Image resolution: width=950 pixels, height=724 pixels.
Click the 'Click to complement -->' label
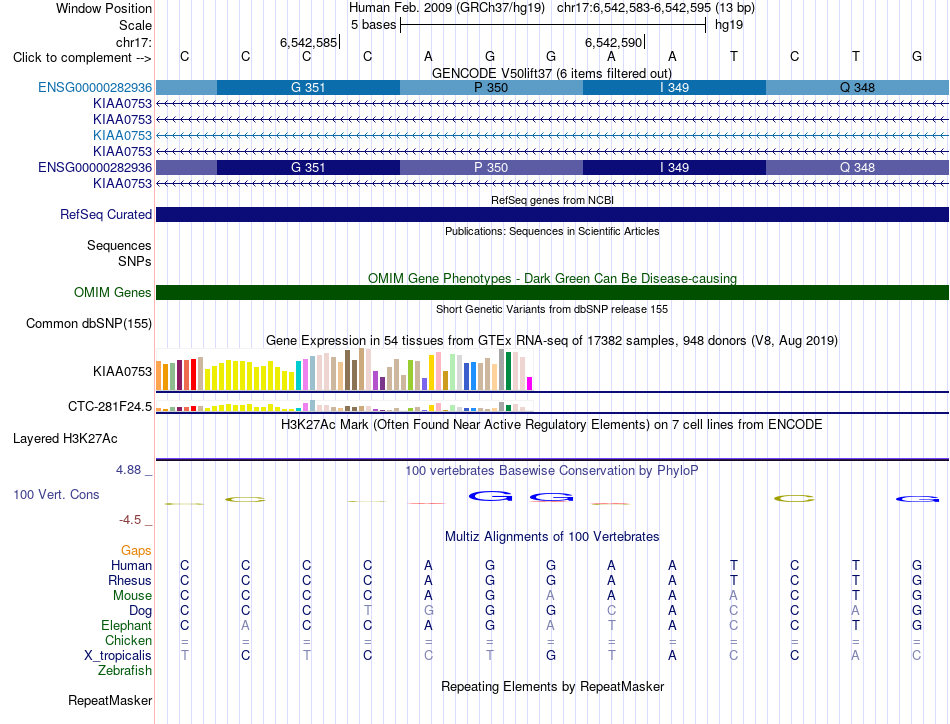[82, 58]
